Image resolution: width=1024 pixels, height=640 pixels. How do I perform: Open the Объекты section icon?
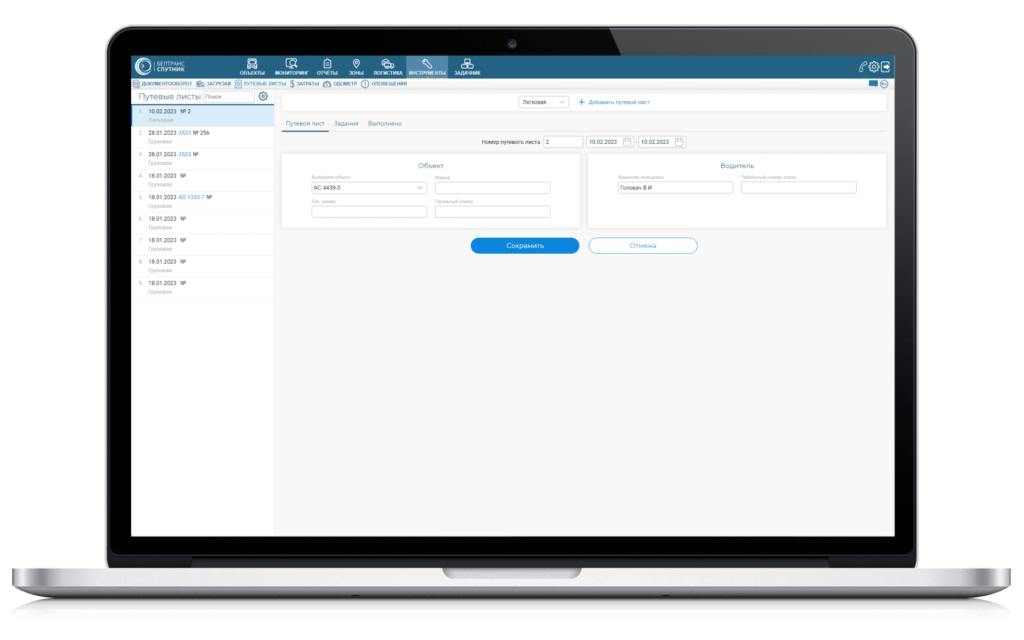click(x=252, y=65)
